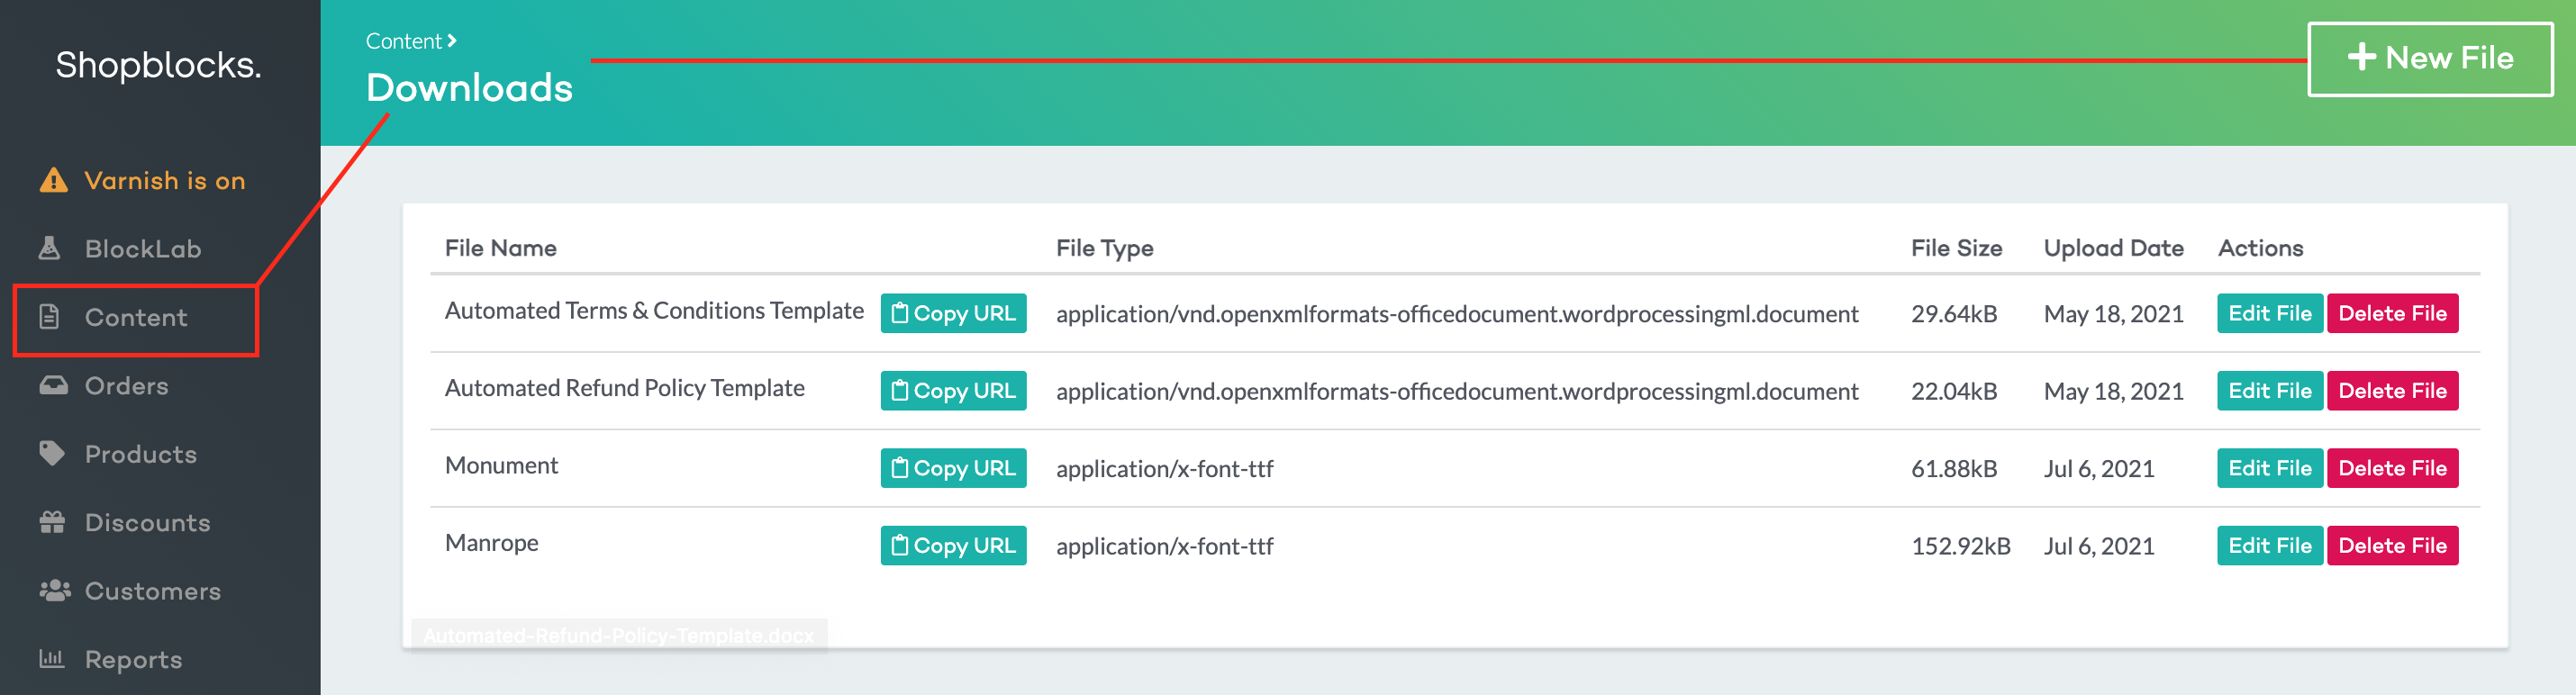Select Content in the sidebar

136,317
